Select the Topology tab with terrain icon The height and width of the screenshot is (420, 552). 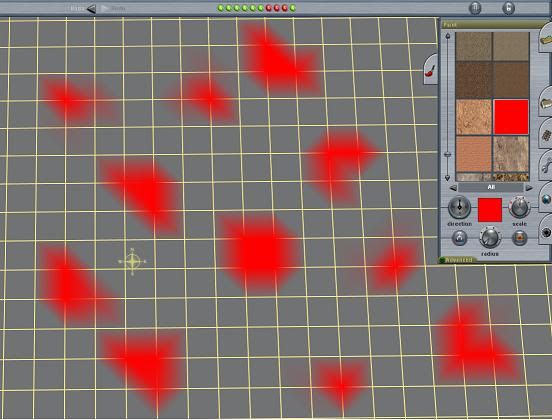546,39
